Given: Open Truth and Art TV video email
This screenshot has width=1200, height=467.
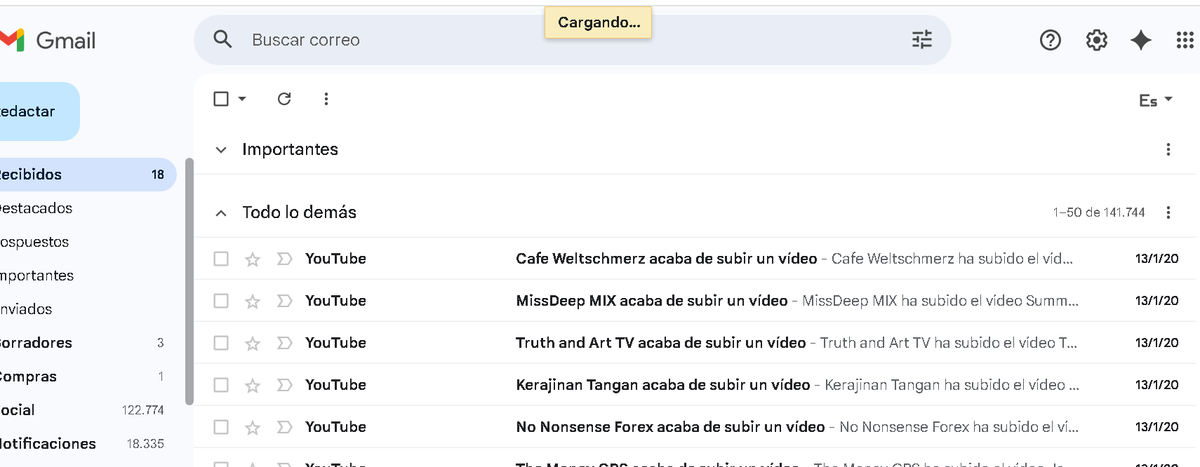Looking at the screenshot, I should [x=696, y=343].
